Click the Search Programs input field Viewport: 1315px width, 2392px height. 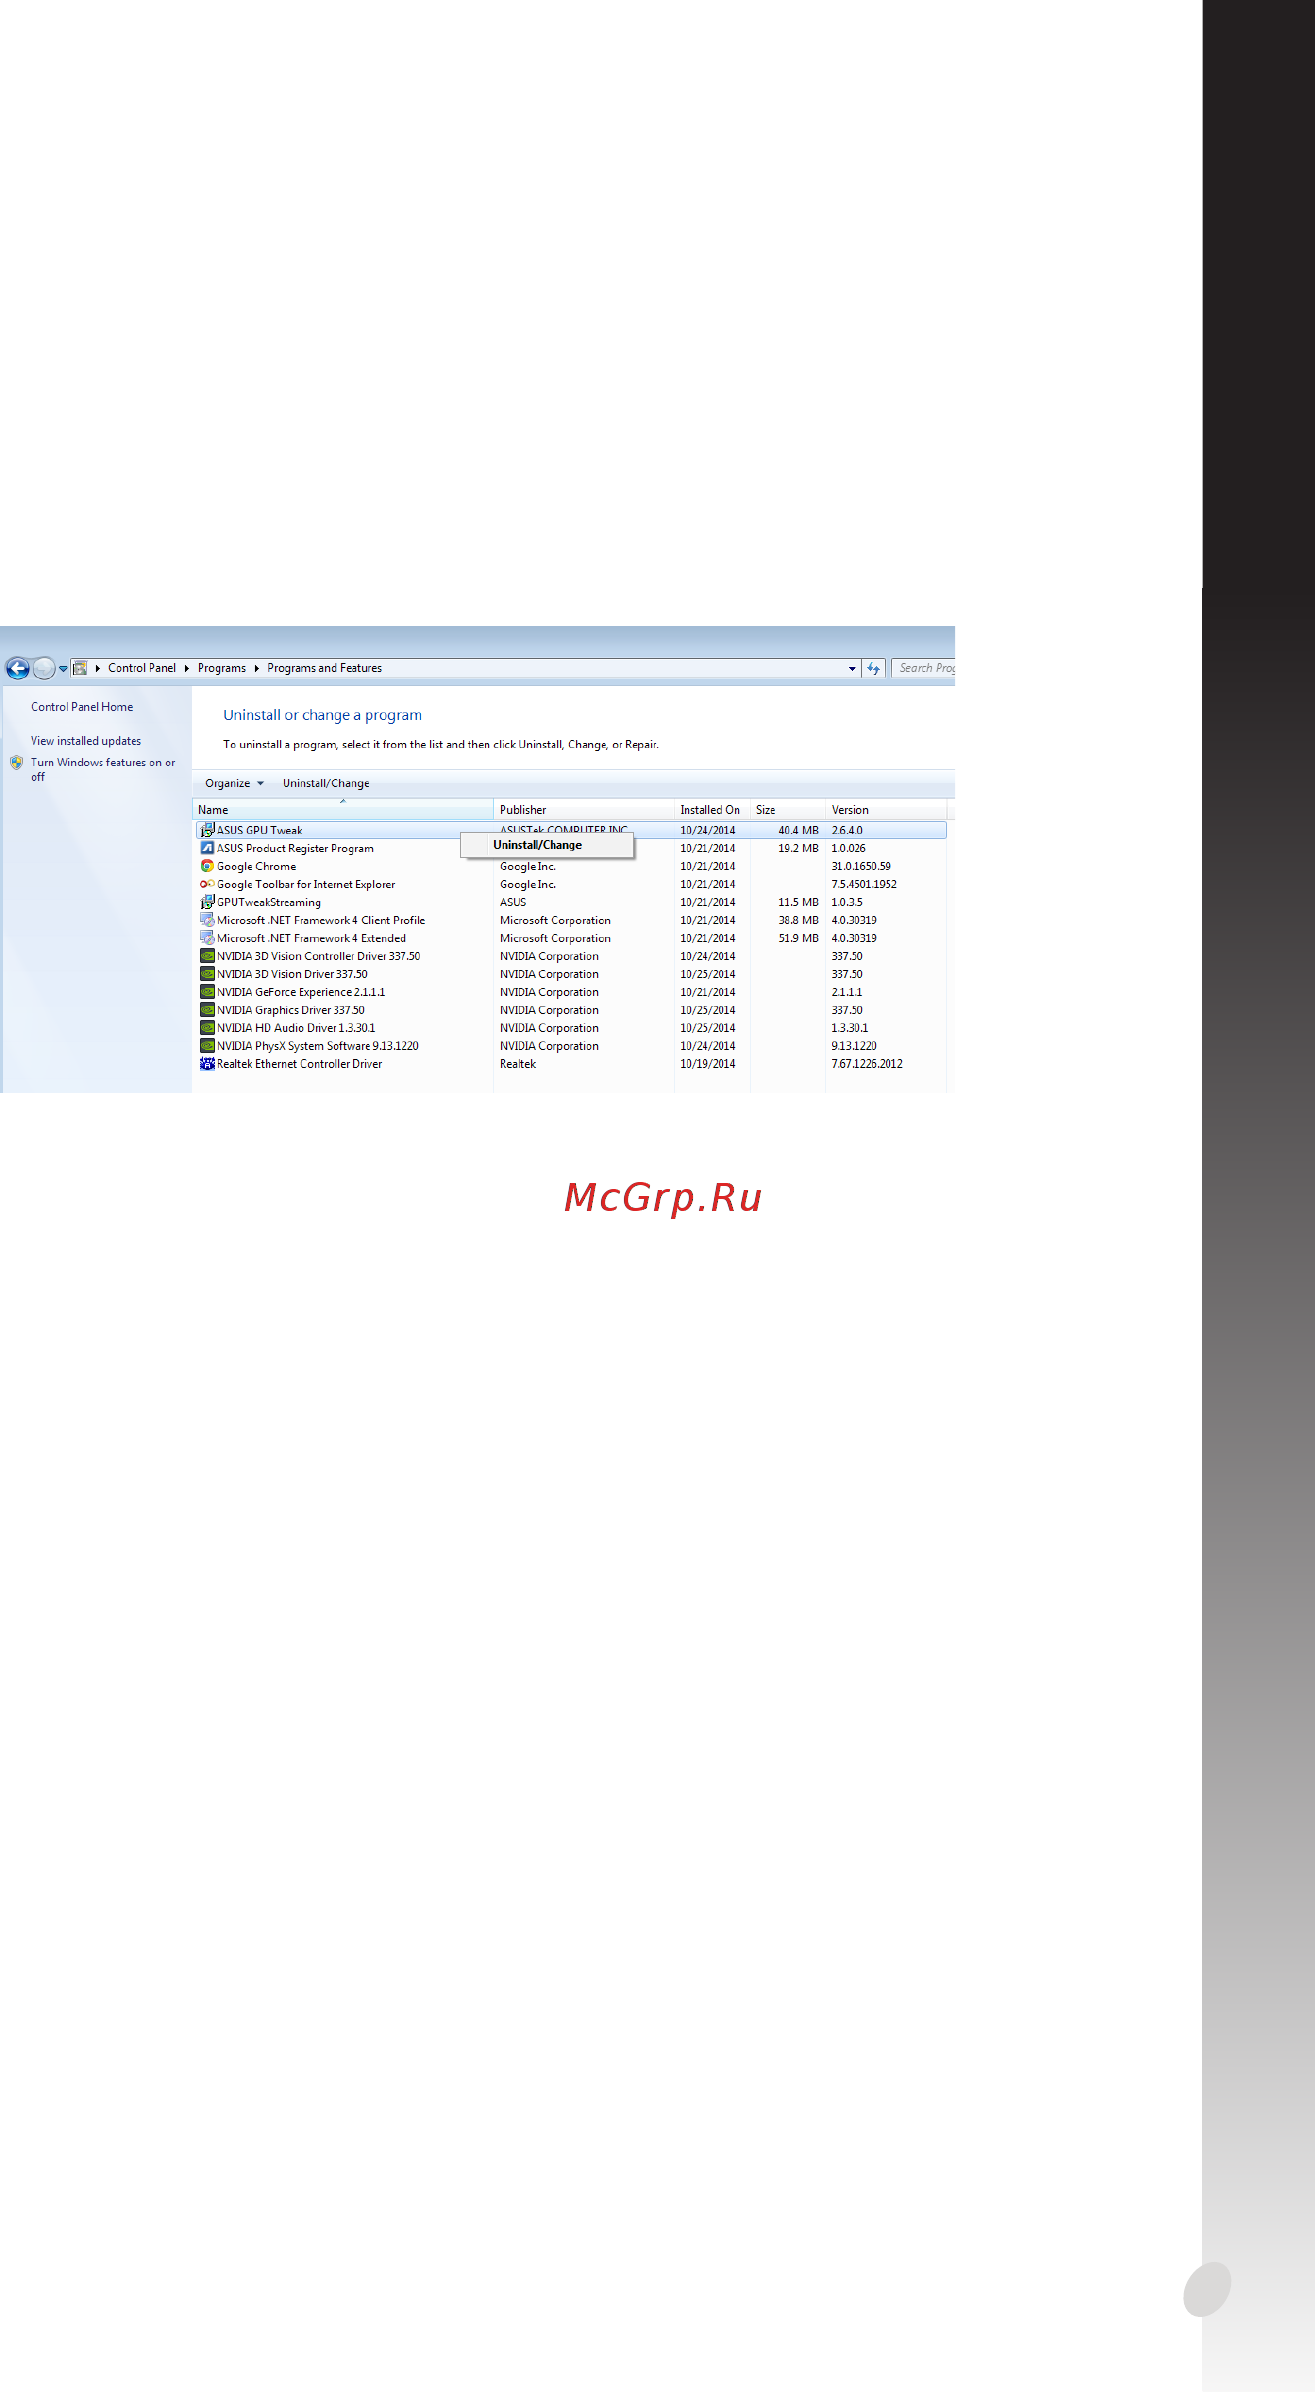(x=924, y=668)
